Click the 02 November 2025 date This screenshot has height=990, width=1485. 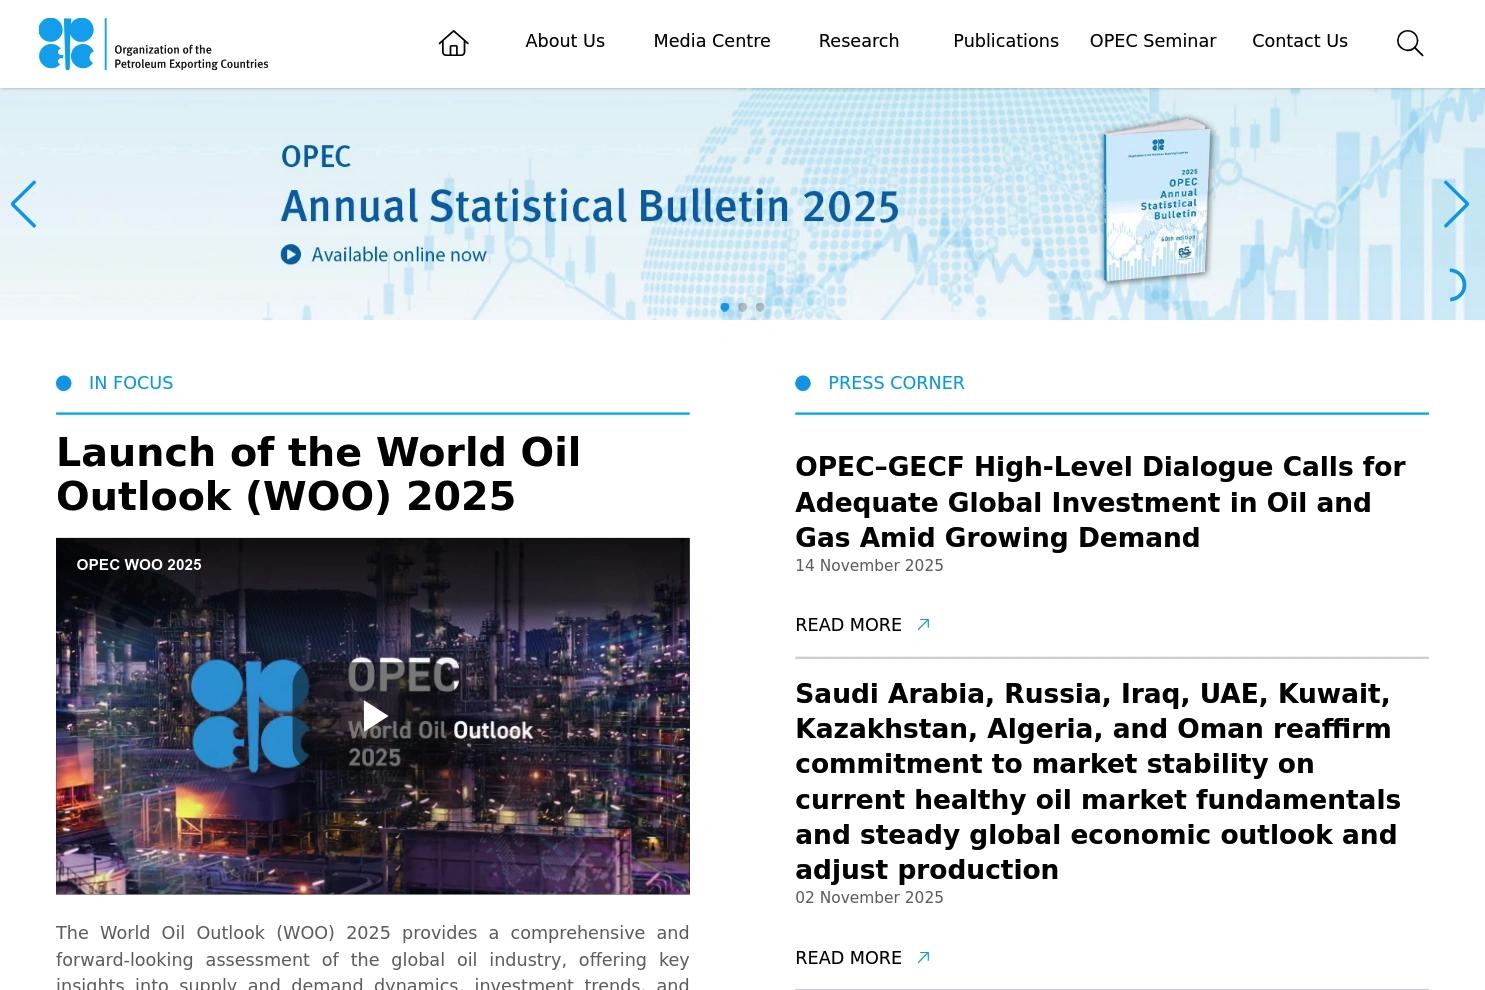point(869,898)
